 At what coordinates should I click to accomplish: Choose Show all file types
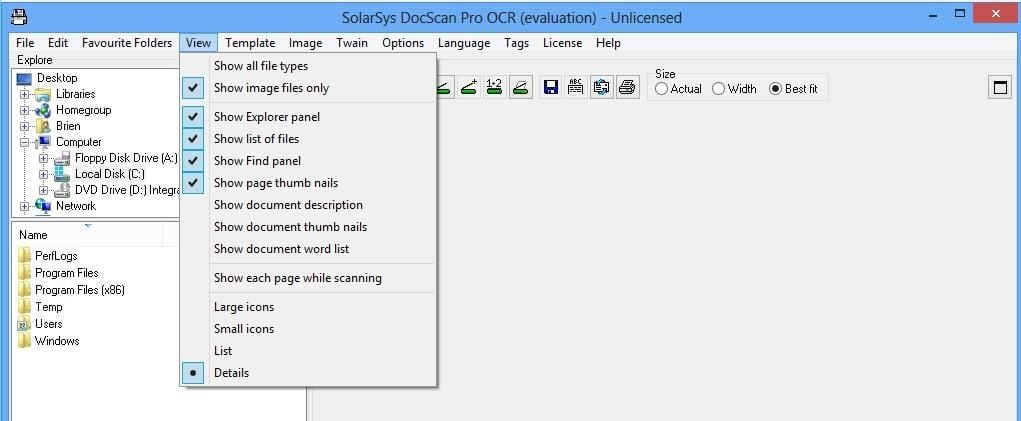point(307,66)
